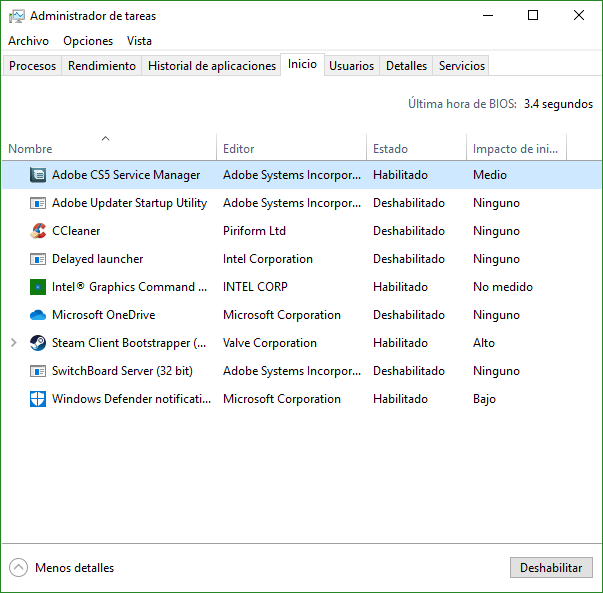This screenshot has width=603, height=593.
Task: Click the CCleaner icon
Action: point(38,231)
